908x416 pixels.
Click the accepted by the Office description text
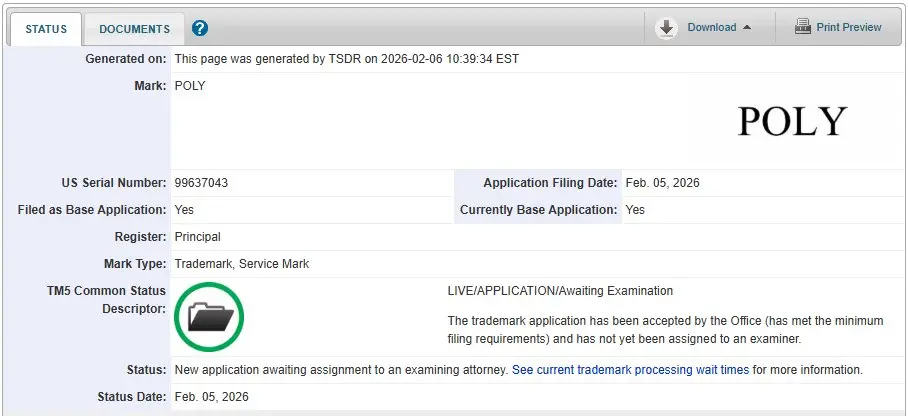(666, 330)
